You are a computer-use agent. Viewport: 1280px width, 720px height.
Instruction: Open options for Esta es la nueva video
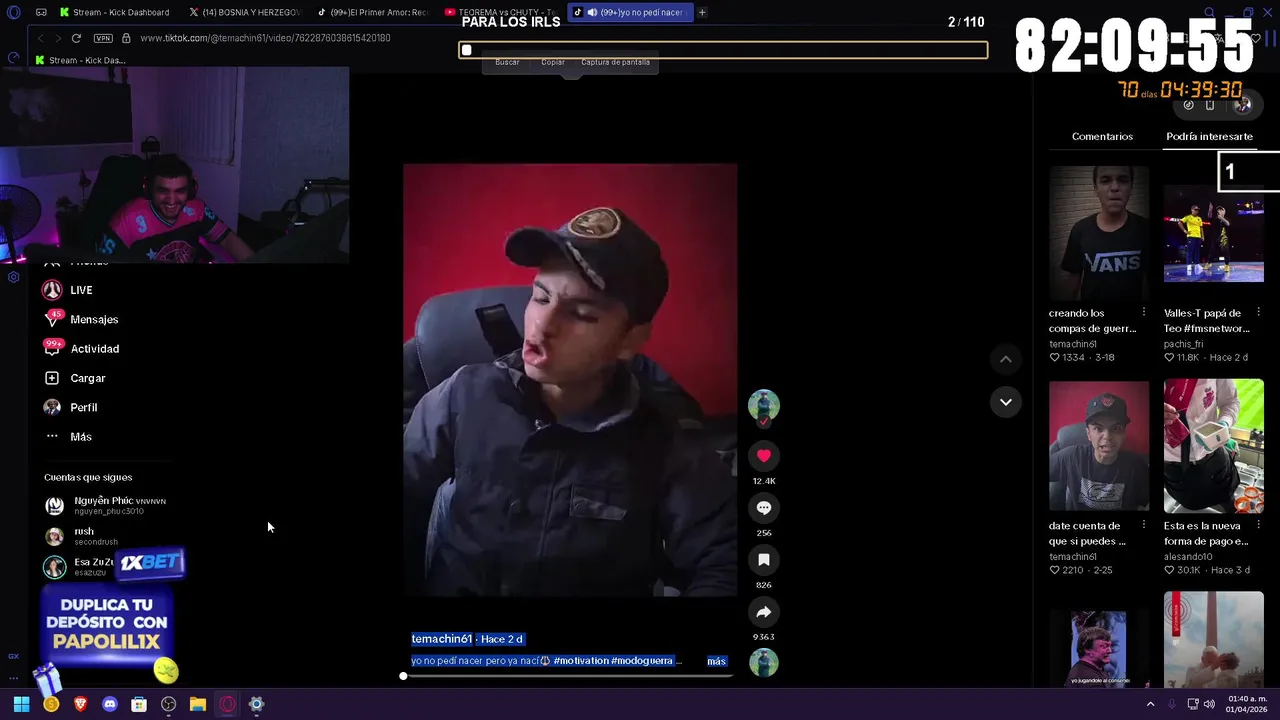pos(1258,526)
